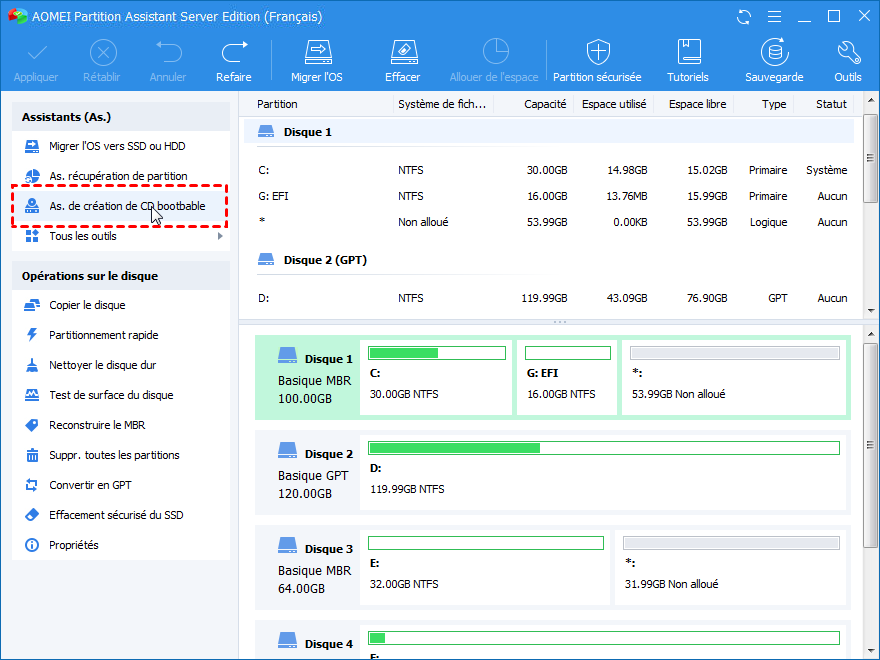Click the Refaire redo icon
Image resolution: width=880 pixels, height=660 pixels.
(234, 52)
